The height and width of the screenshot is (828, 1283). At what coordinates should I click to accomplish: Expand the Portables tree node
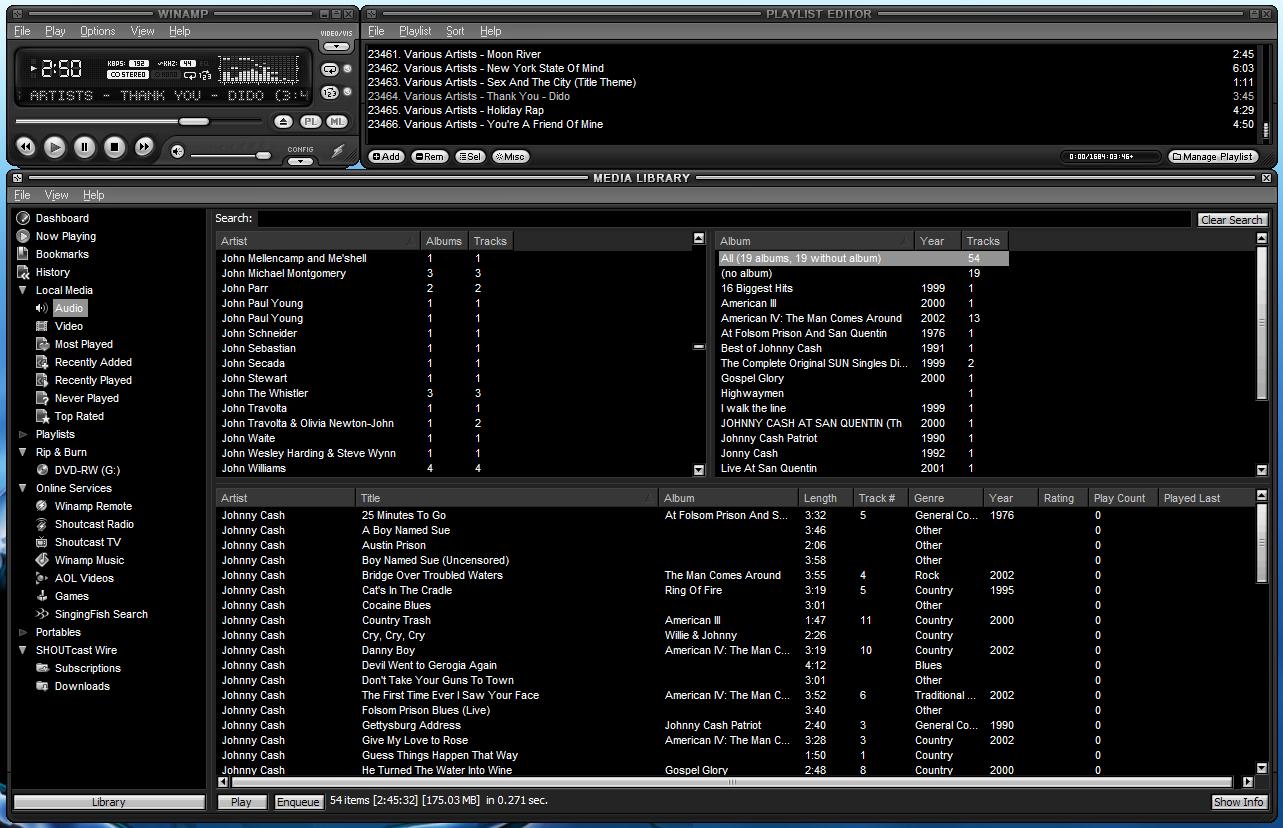tap(23, 632)
